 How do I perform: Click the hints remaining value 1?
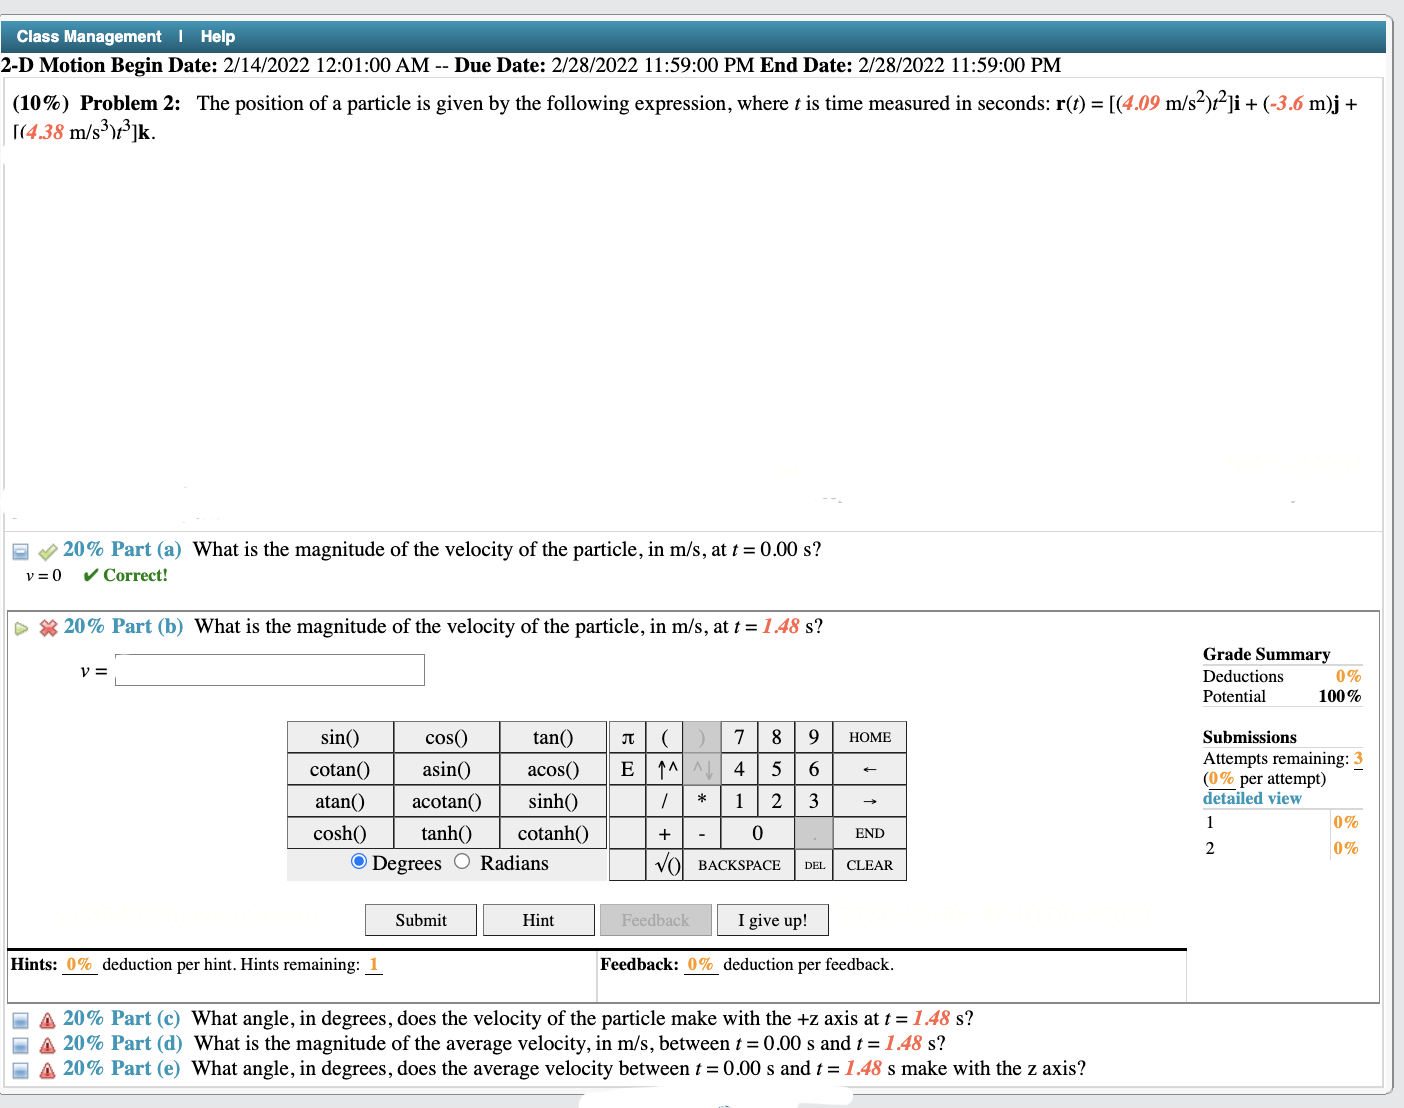[x=374, y=965]
